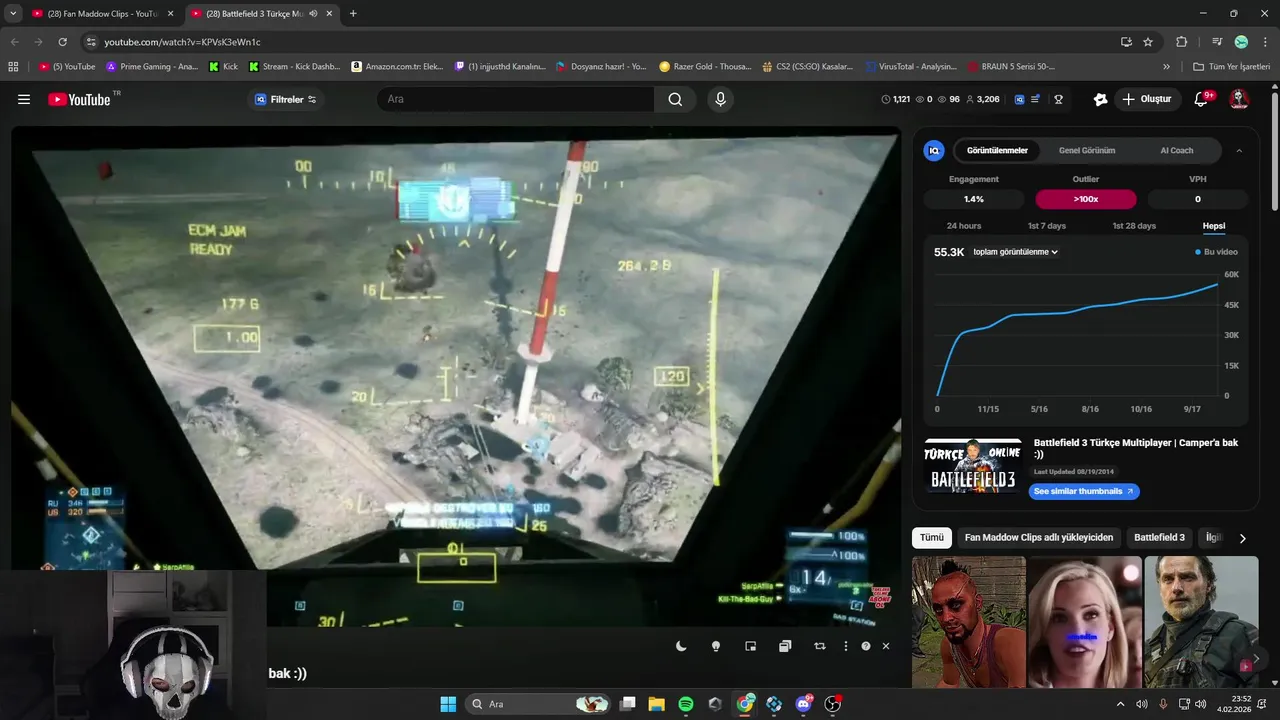Select the 1st 28 days range

[x=1134, y=226]
